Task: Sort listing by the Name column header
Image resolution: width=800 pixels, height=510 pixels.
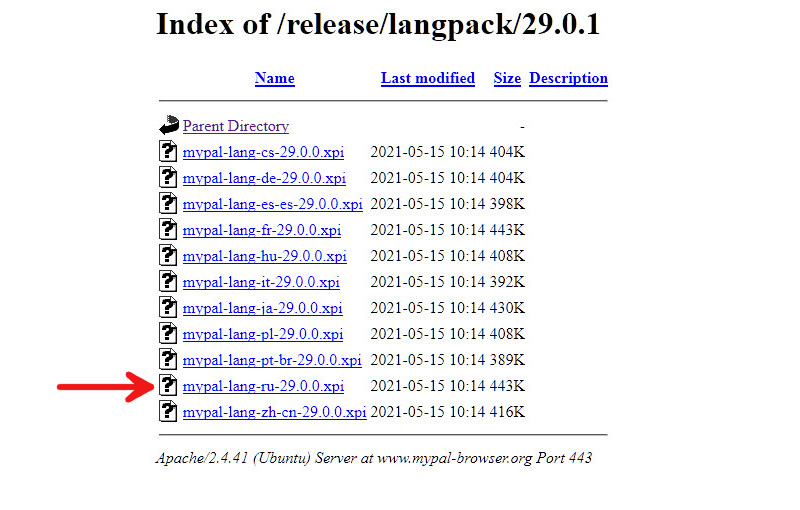Action: (x=274, y=78)
